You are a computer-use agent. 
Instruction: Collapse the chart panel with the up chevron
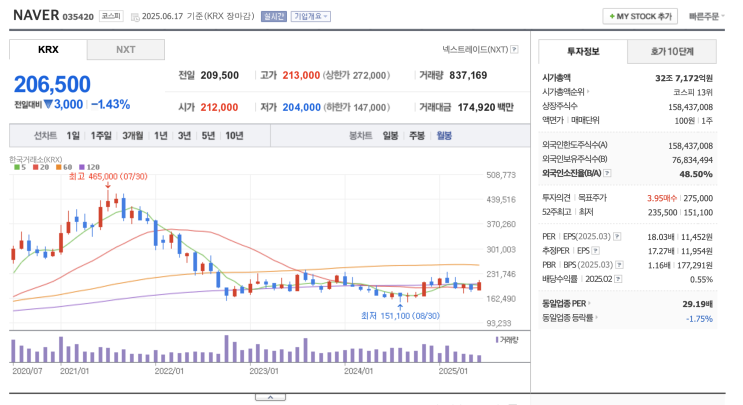click(270, 397)
